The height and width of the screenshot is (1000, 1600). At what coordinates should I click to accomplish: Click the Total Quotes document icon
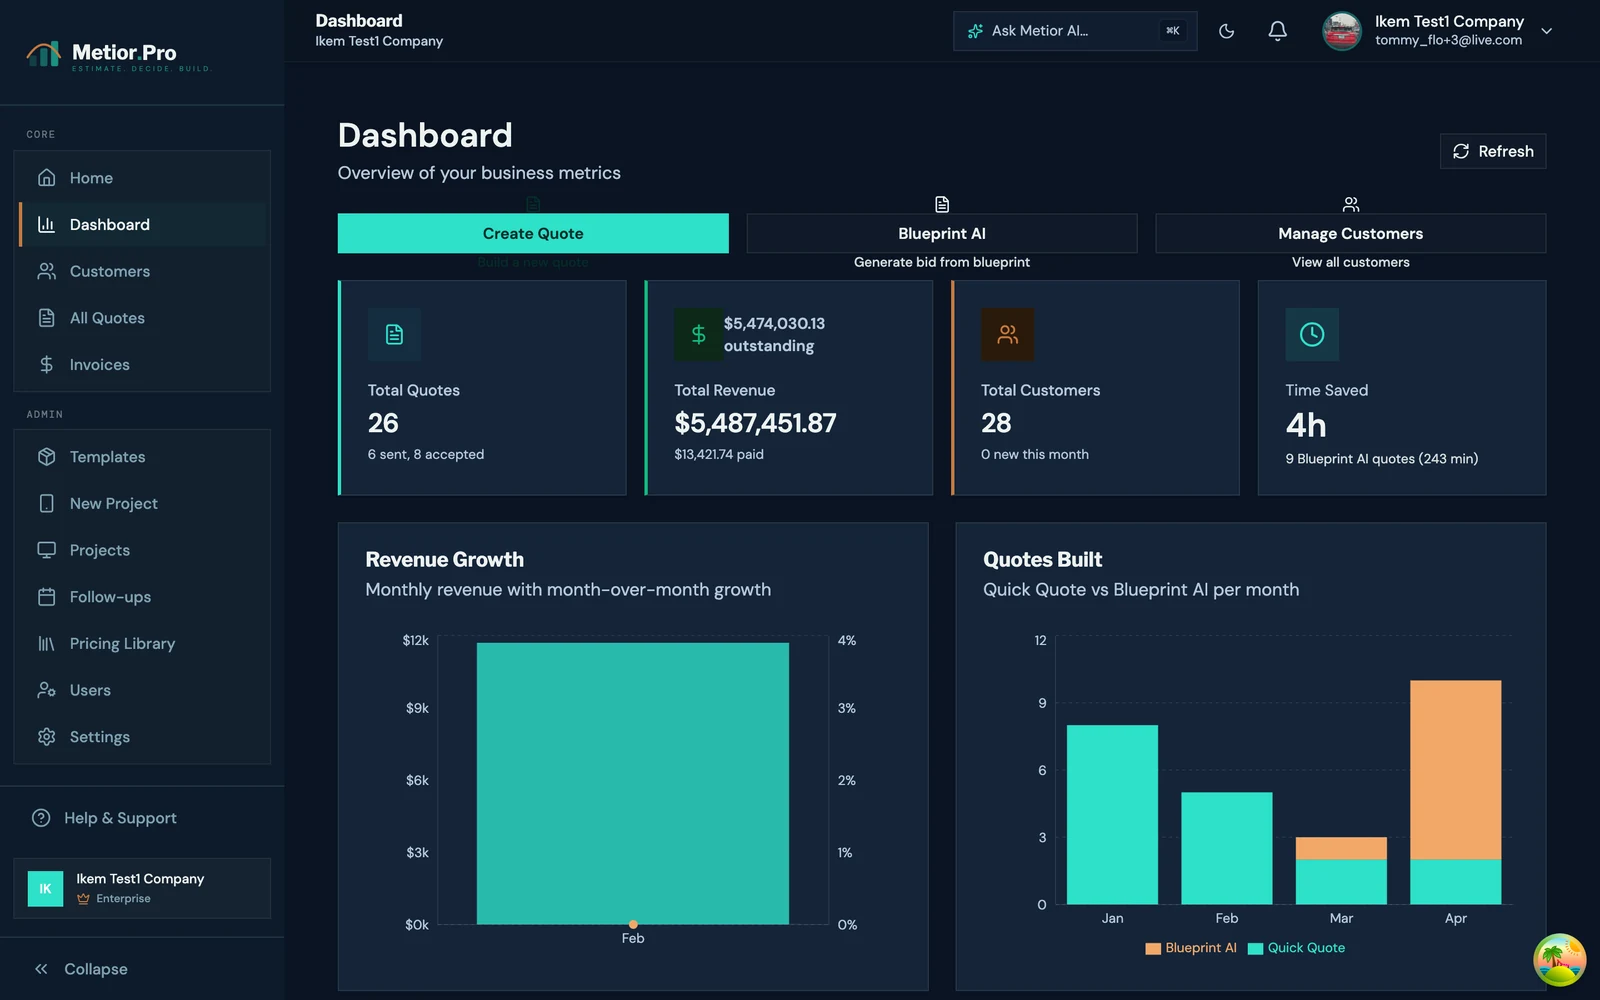[394, 334]
